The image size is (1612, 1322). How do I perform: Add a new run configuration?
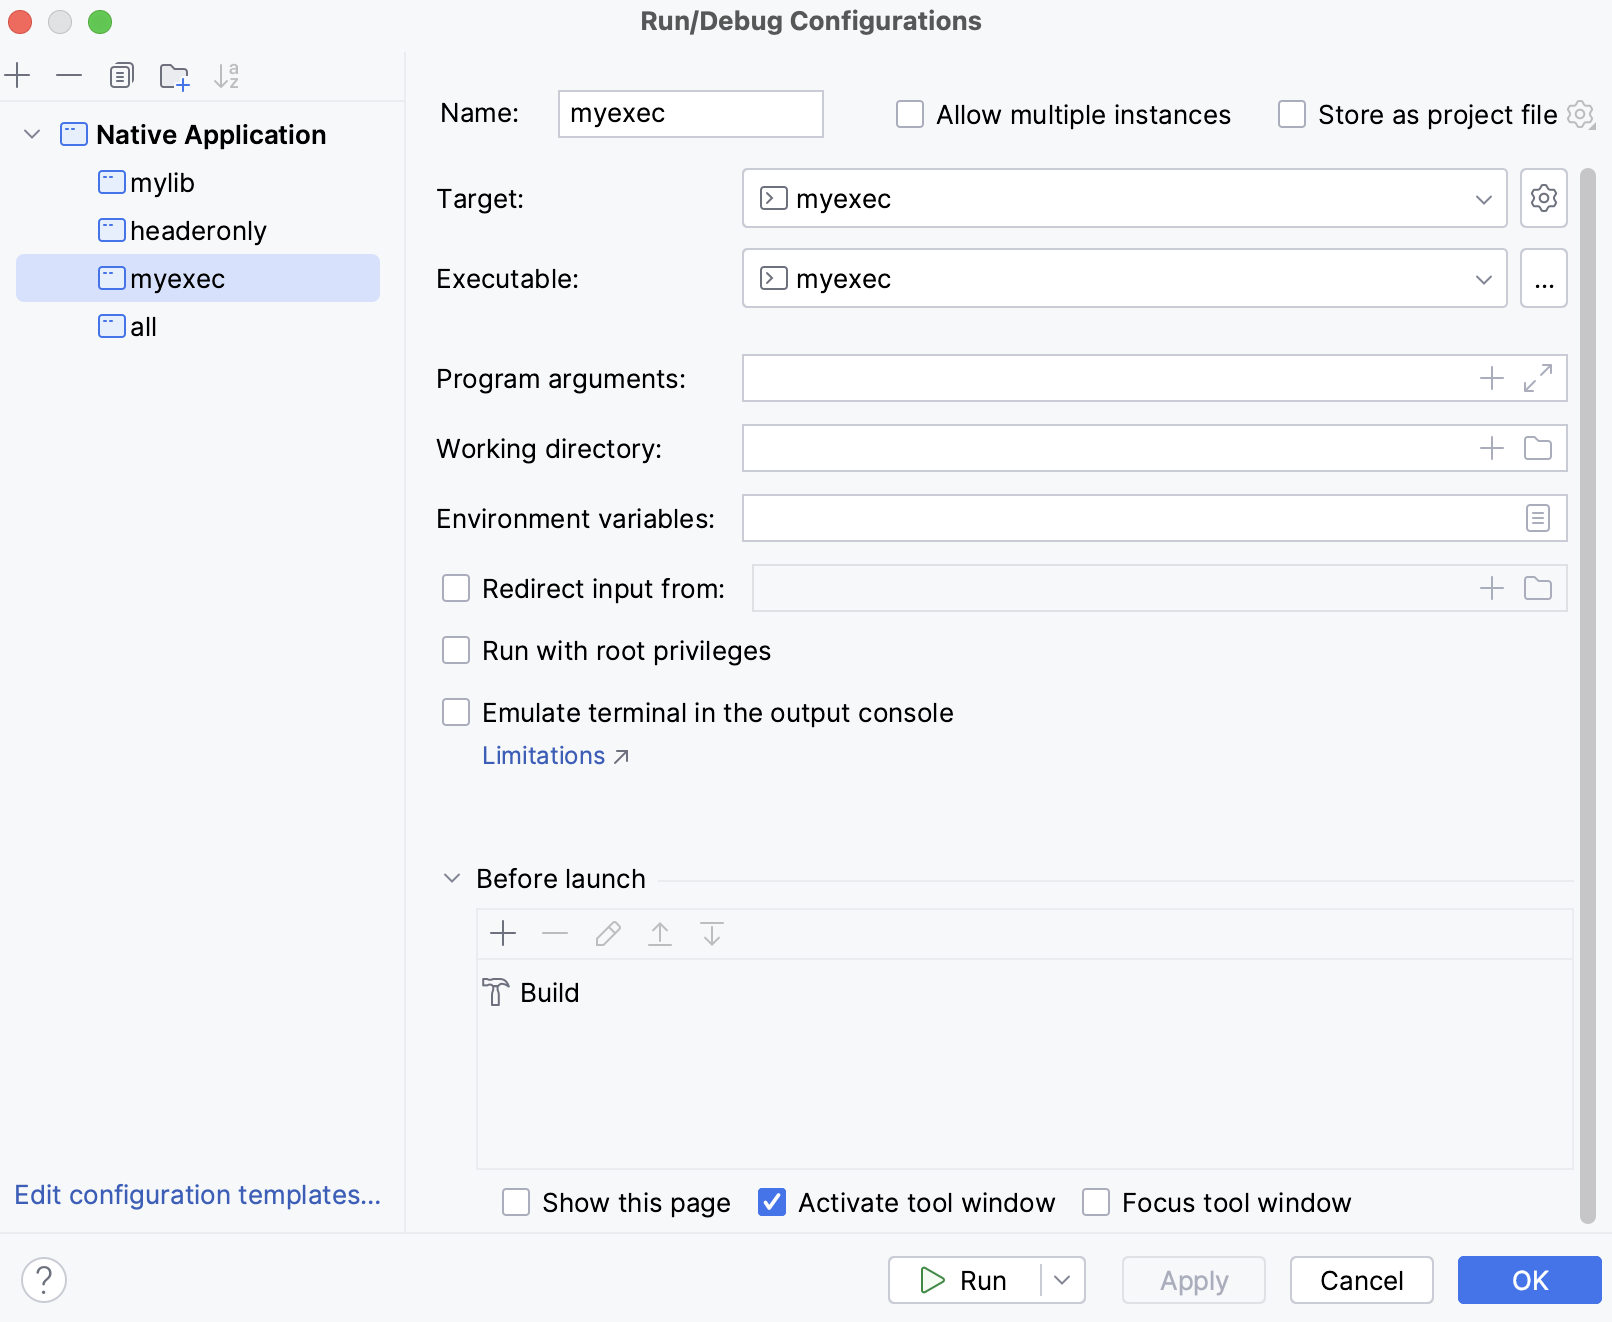pyautogui.click(x=18, y=75)
